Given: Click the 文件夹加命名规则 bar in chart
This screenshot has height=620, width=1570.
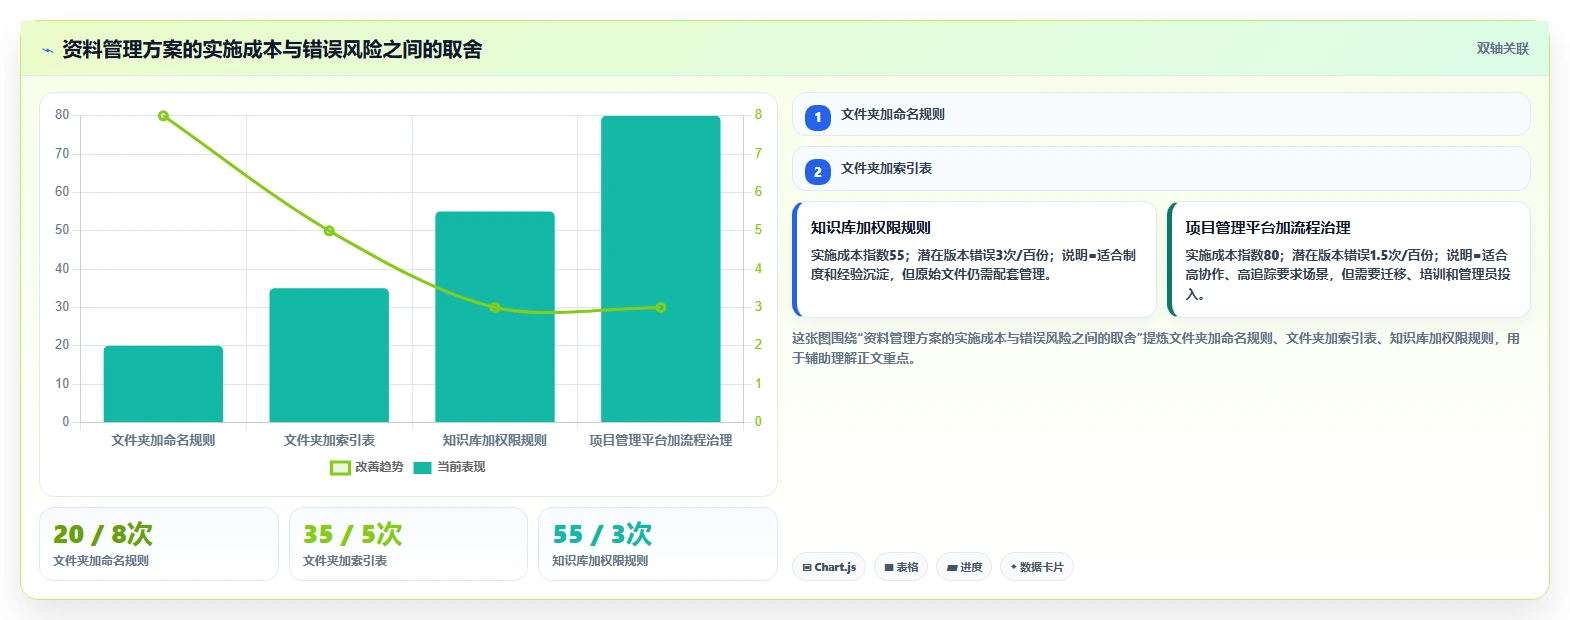Looking at the screenshot, I should (163, 384).
